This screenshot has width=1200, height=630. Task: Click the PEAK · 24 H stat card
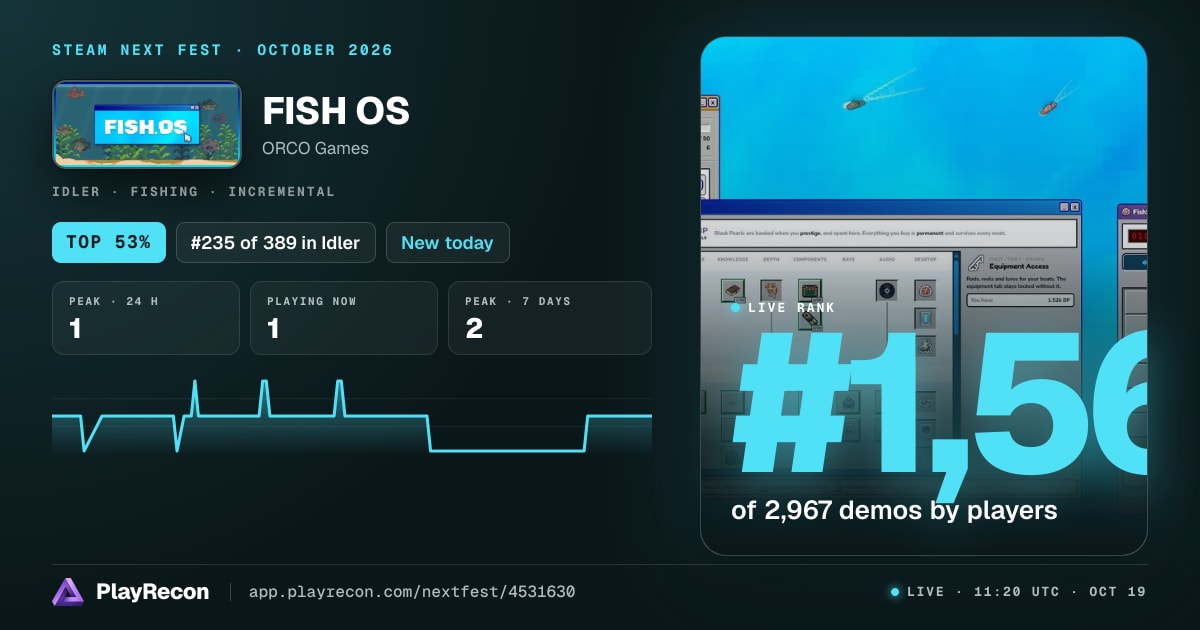(146, 318)
